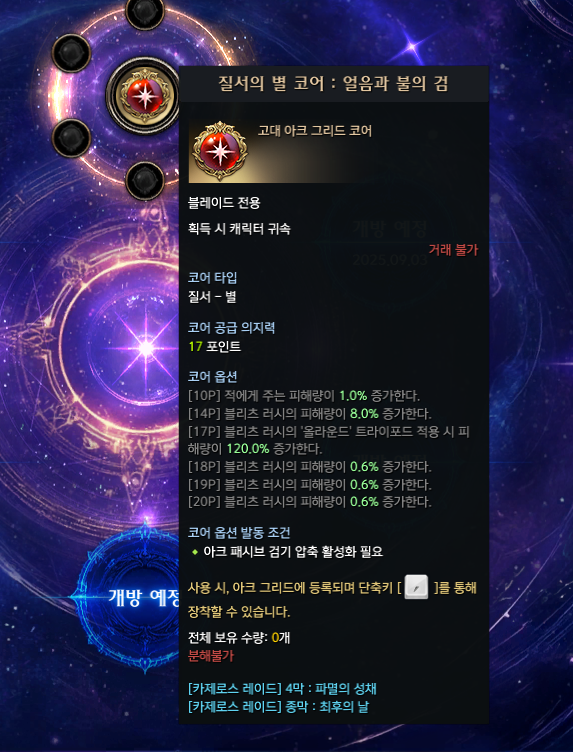Image resolution: width=573 pixels, height=752 pixels.
Task: Open the 4막 : 파멸의 성채 raid link
Action: (x=282, y=689)
